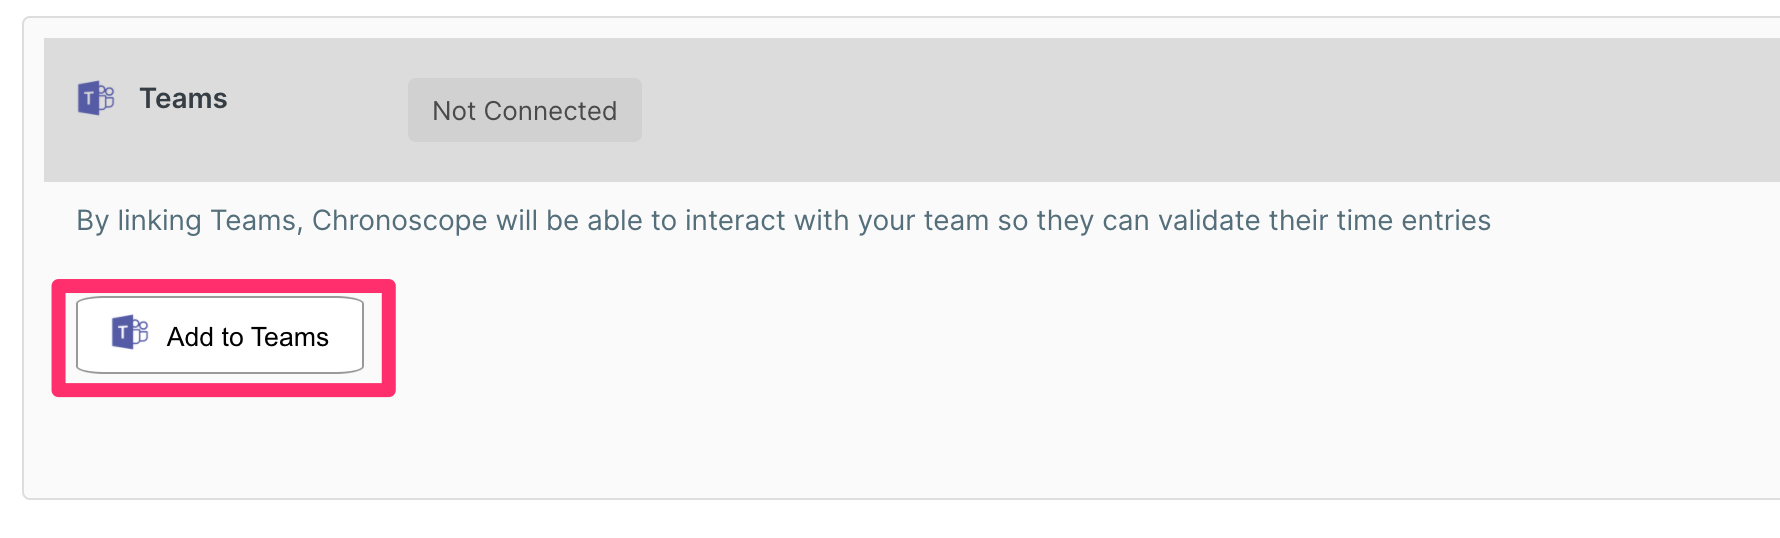This screenshot has width=1780, height=538.
Task: Click the Chronoscope linking description text
Action: click(x=783, y=220)
